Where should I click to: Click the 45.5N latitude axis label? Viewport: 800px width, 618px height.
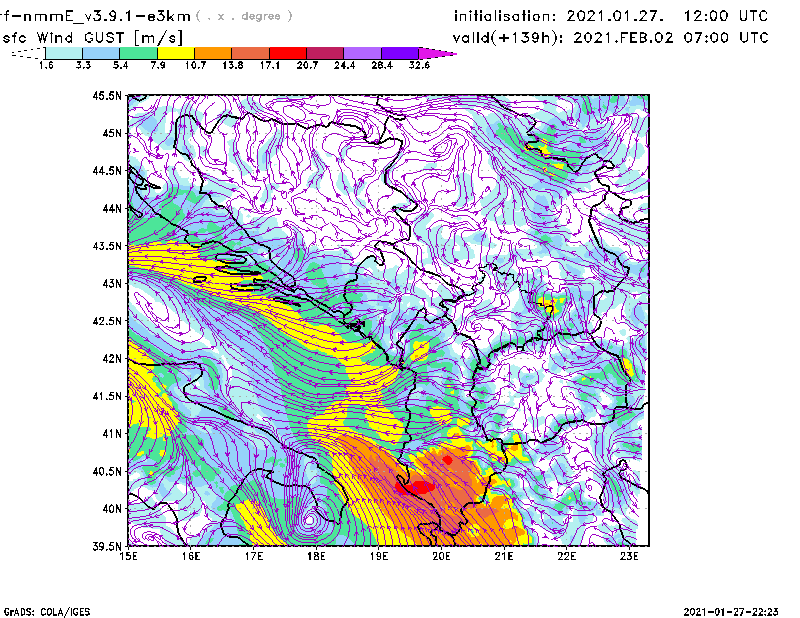pos(107,96)
